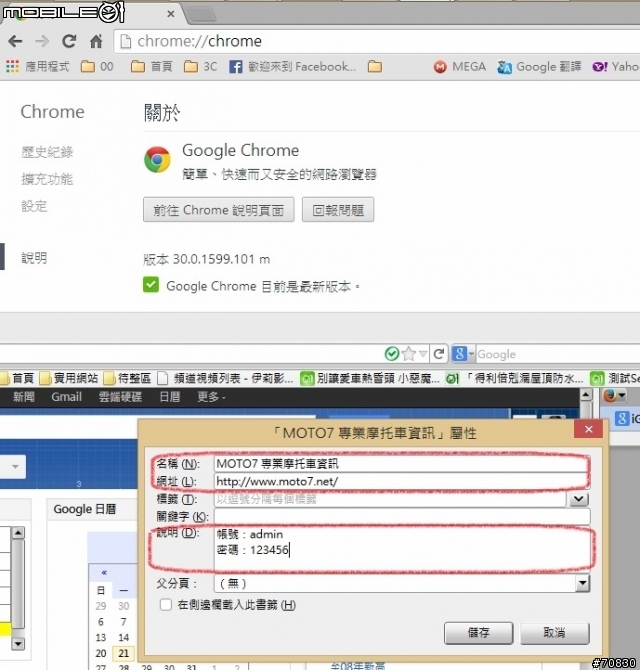The image size is (640, 671).
Task: Click the 說明 description text area
Action: [402, 549]
